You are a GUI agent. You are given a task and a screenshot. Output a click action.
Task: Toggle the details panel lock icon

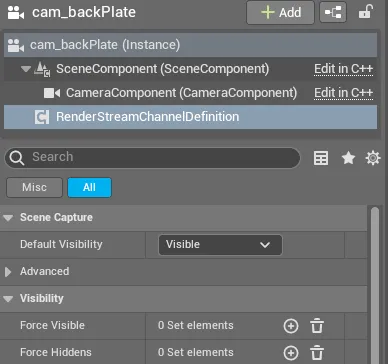click(365, 13)
